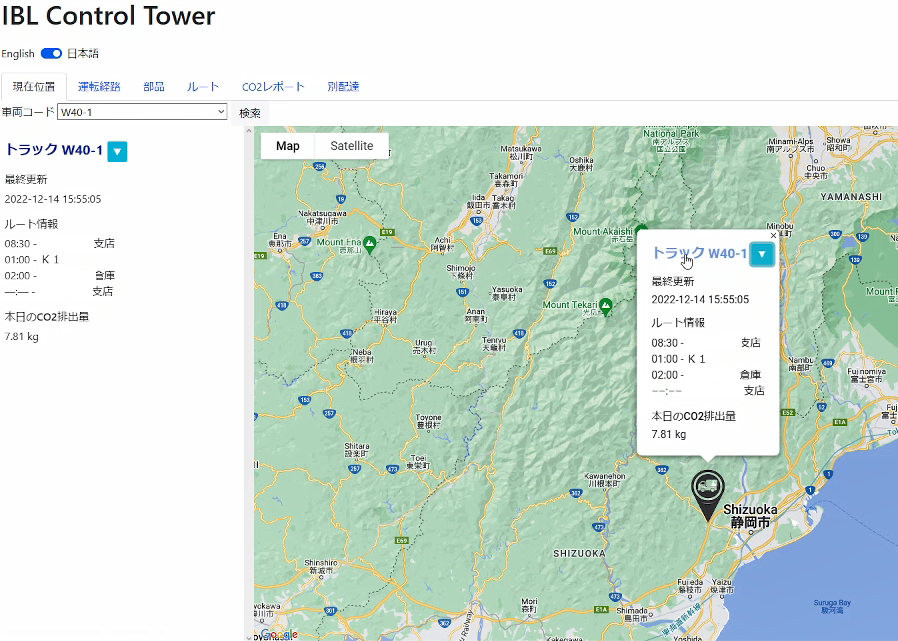Expand the map popup's arrow button
898x641 pixels.
tap(762, 254)
